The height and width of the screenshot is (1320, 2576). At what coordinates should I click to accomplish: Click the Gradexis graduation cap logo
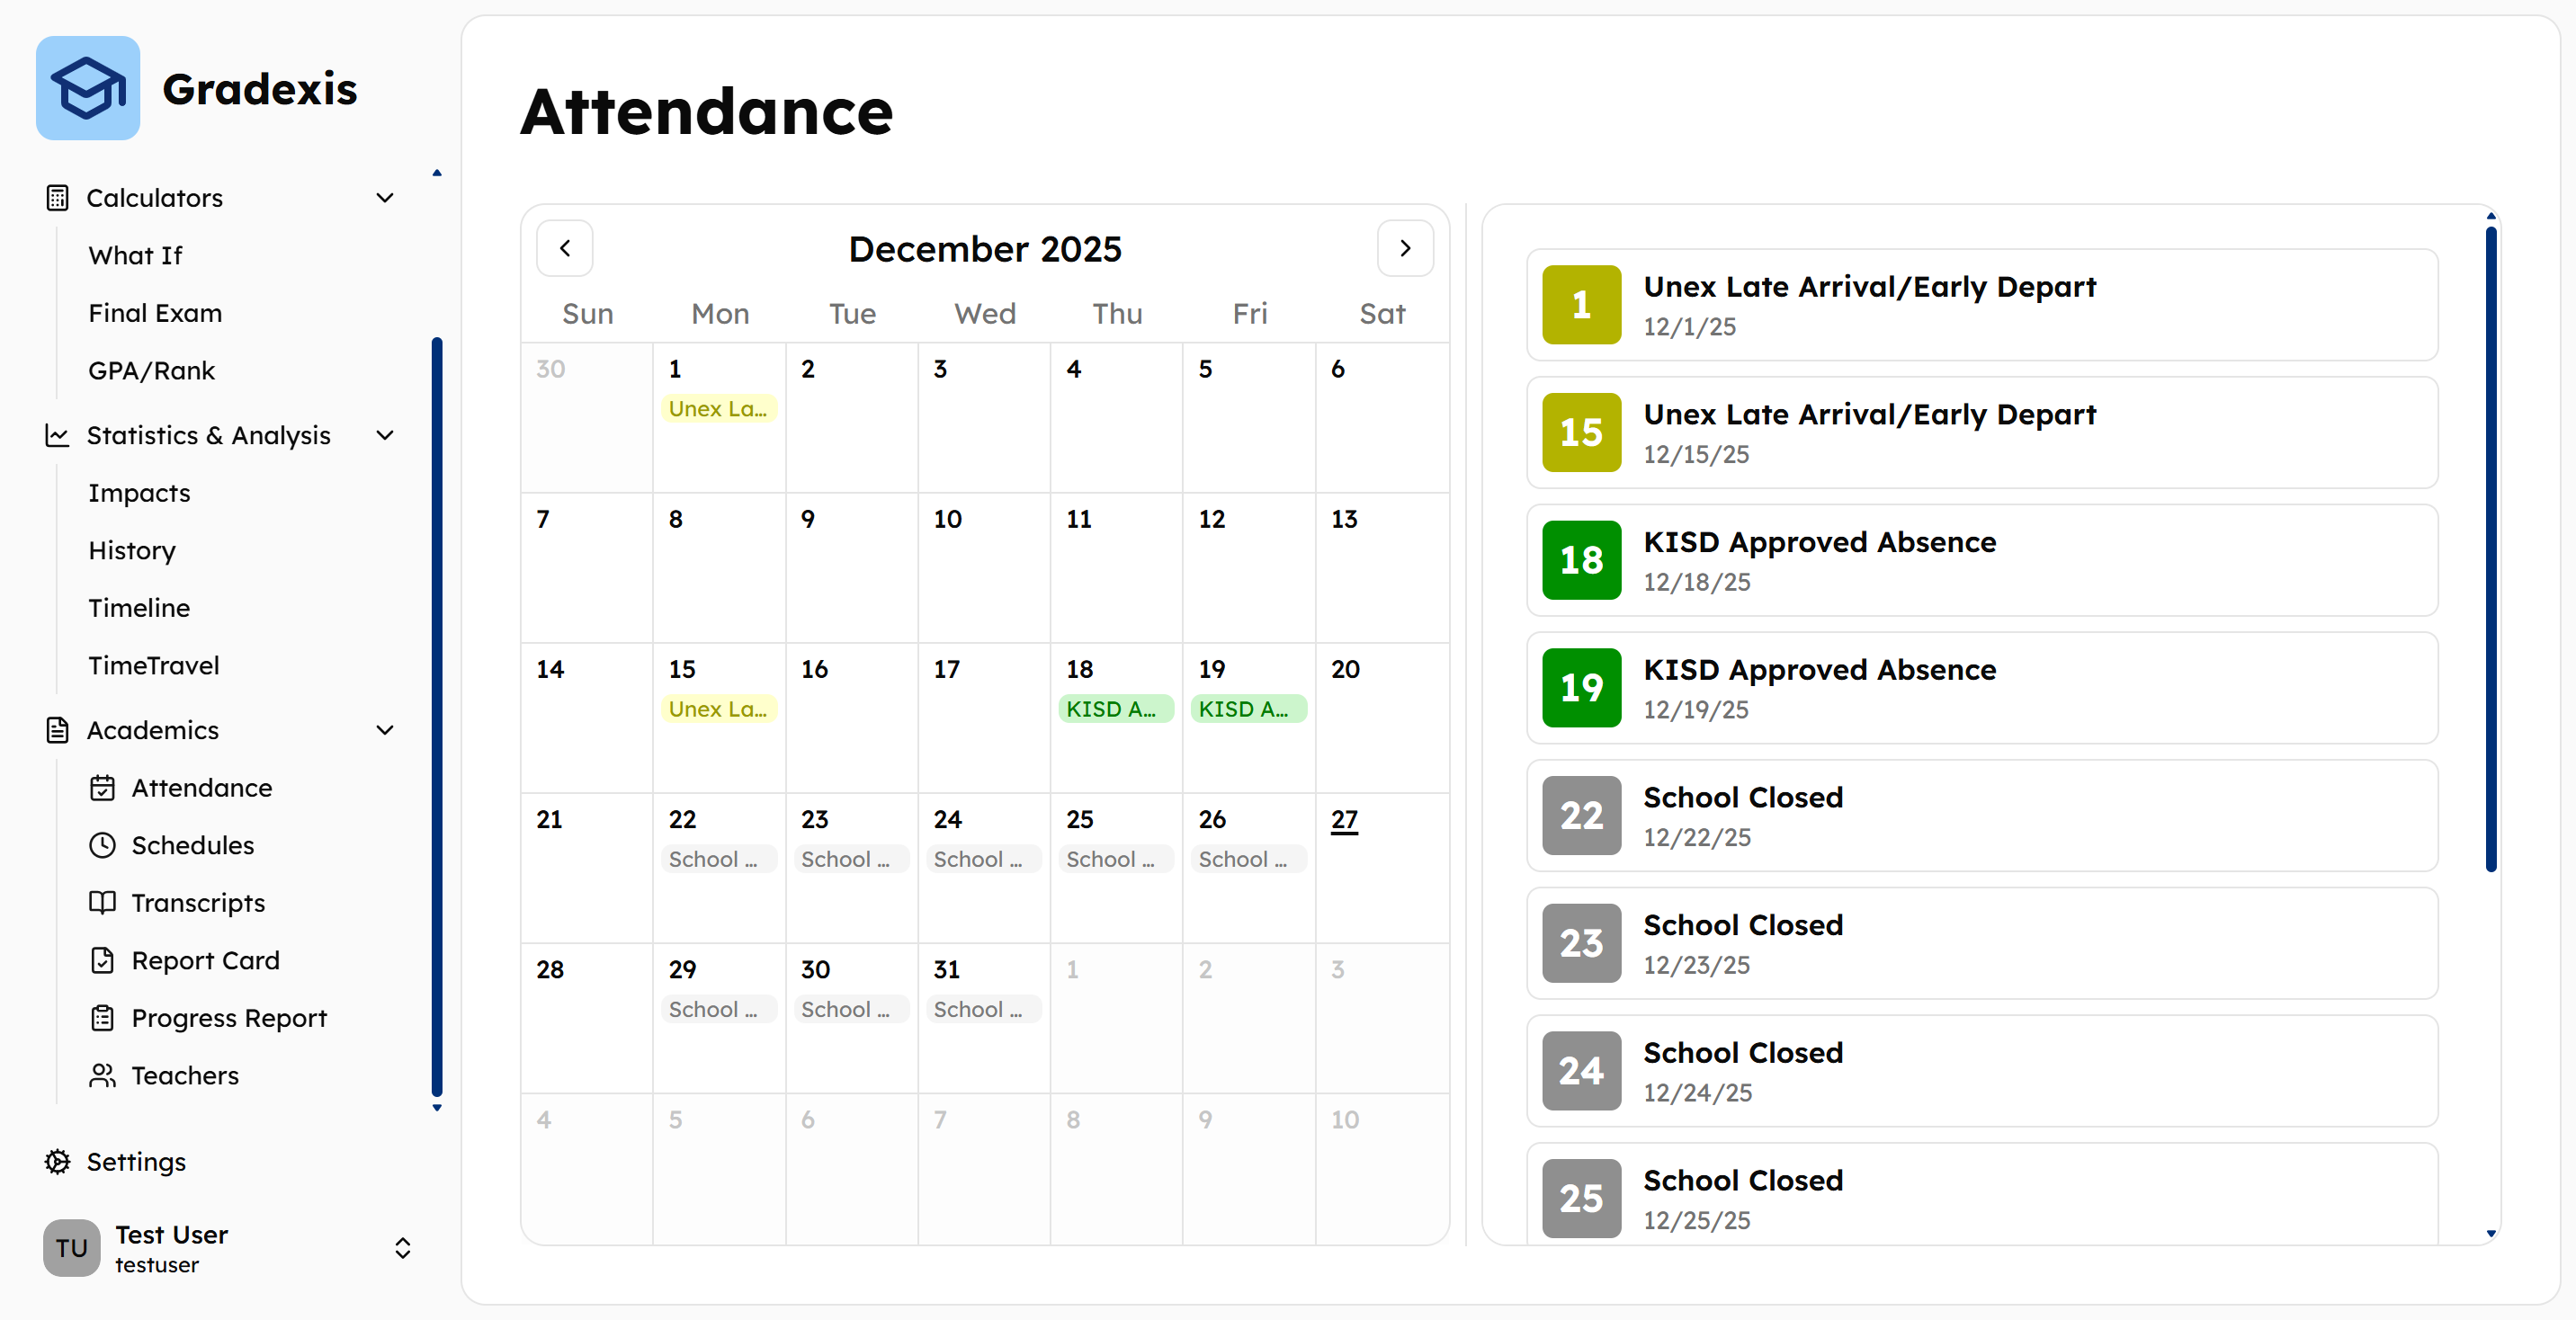[88, 88]
